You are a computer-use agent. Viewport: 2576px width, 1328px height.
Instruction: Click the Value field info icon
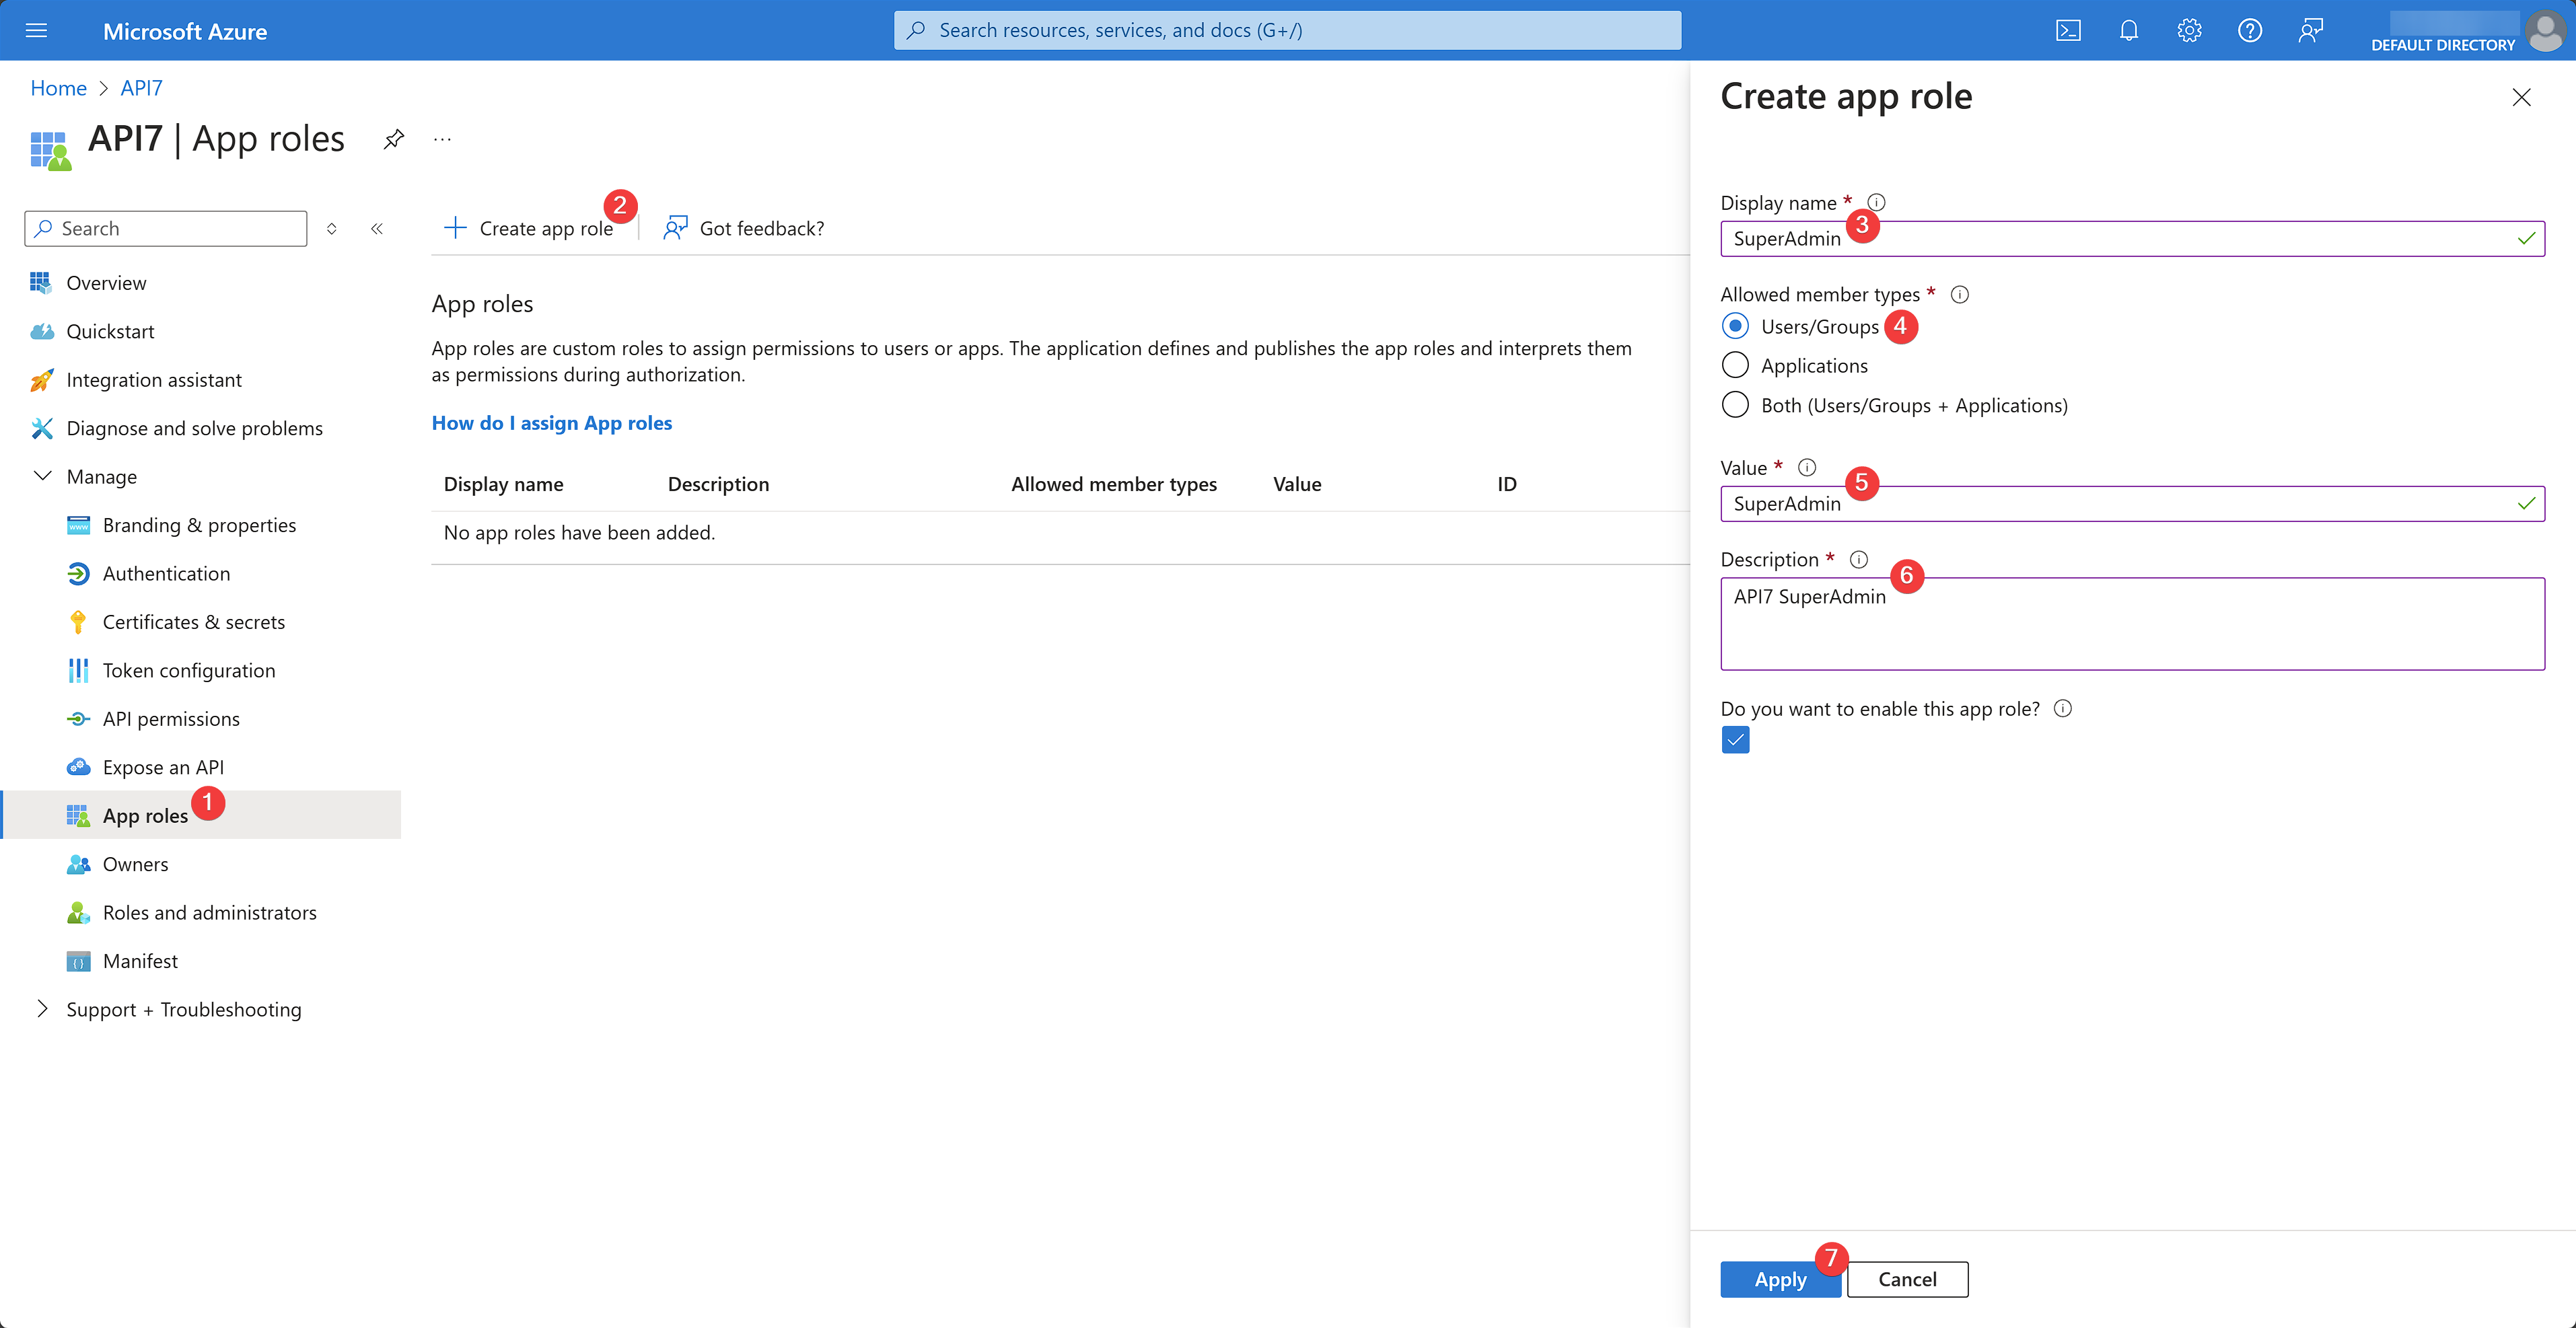click(1807, 467)
